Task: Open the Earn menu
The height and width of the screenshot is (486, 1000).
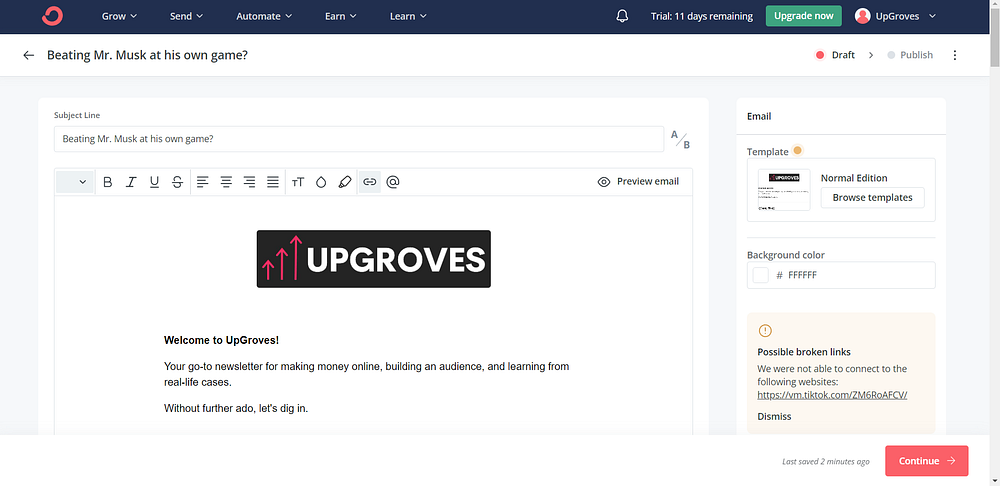Action: (x=340, y=17)
